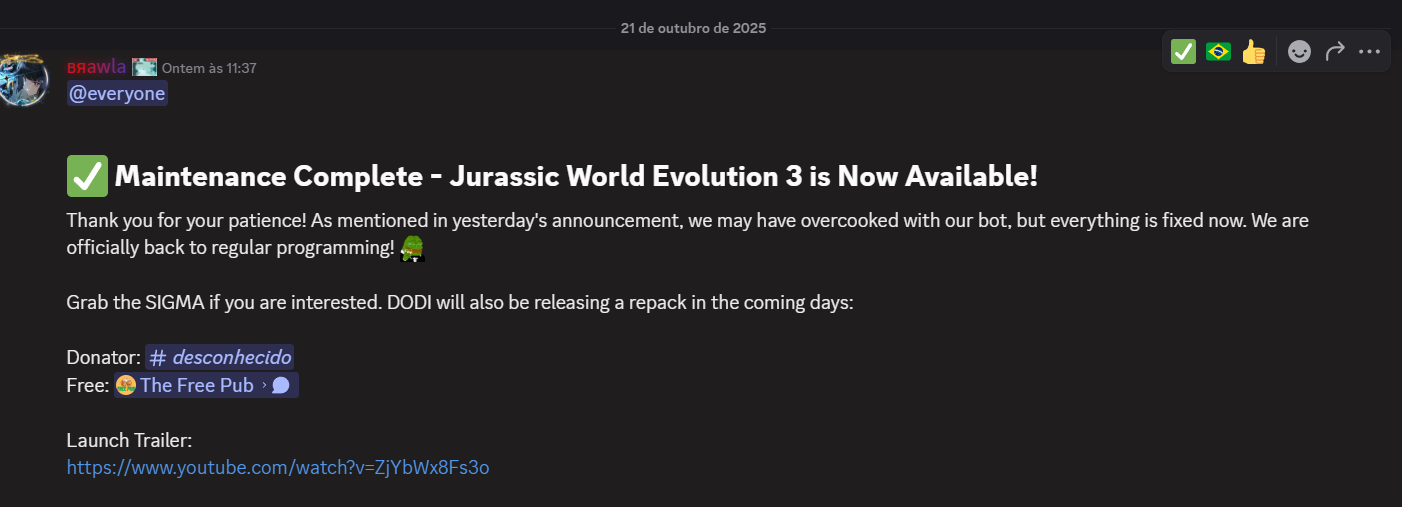Open the three-dot more options menu
The image size is (1402, 507).
(x=1369, y=51)
